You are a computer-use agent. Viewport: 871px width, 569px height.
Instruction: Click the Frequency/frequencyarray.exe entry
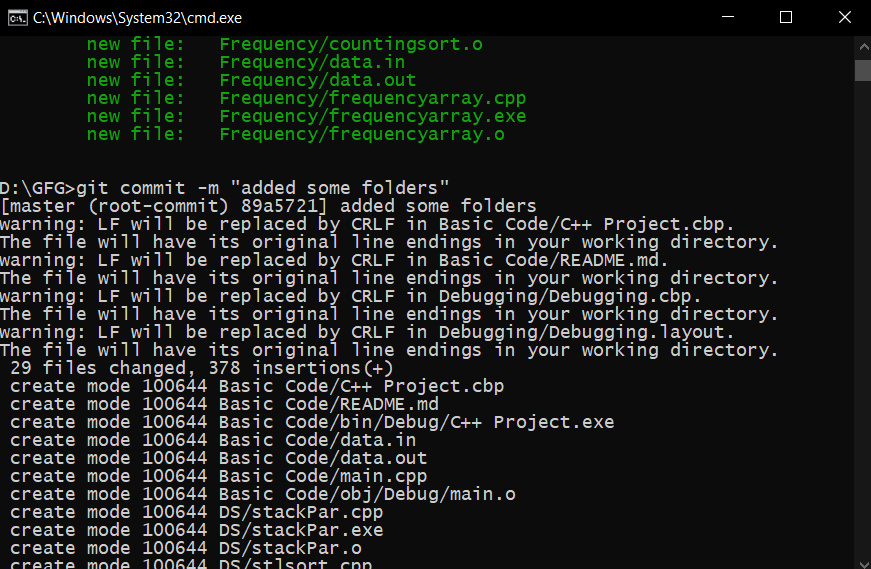[x=373, y=116]
